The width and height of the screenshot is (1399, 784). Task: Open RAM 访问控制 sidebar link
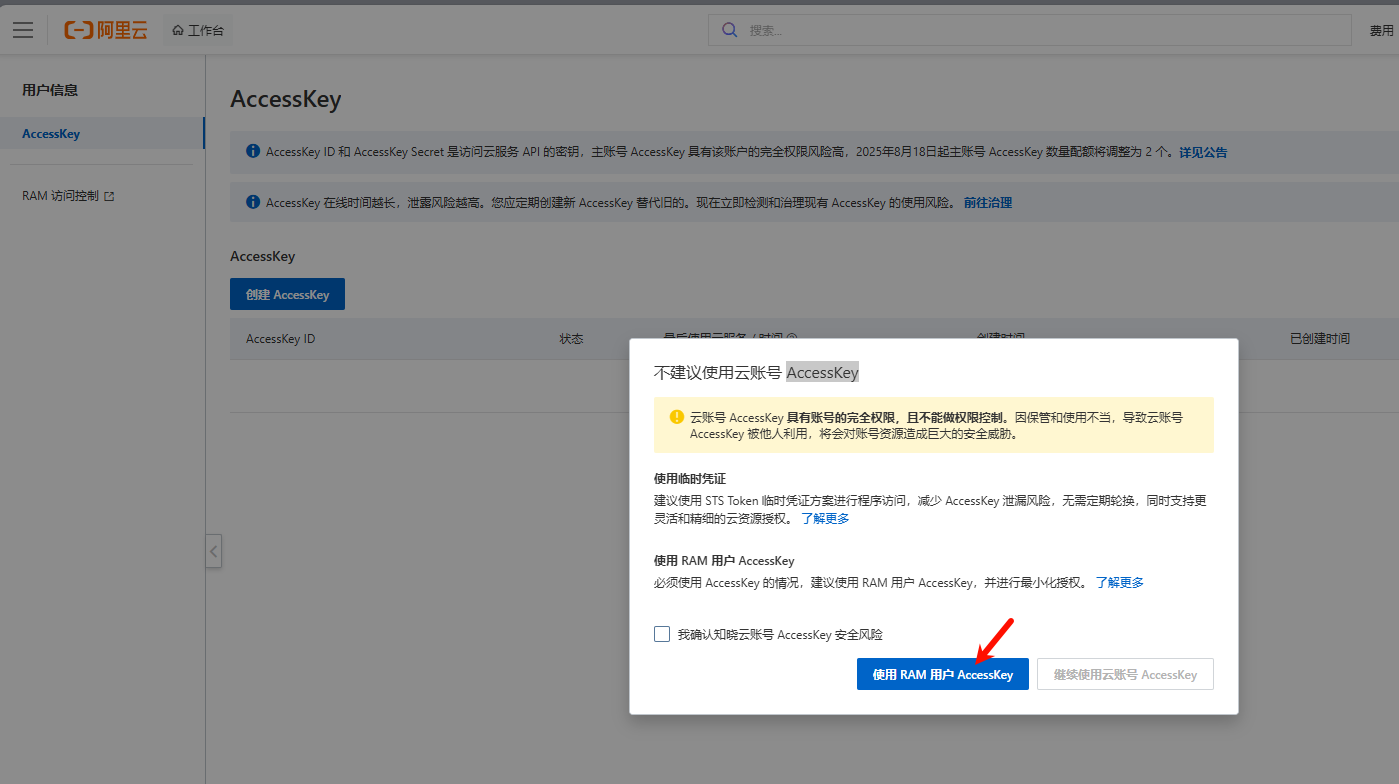pyautogui.click(x=60, y=196)
